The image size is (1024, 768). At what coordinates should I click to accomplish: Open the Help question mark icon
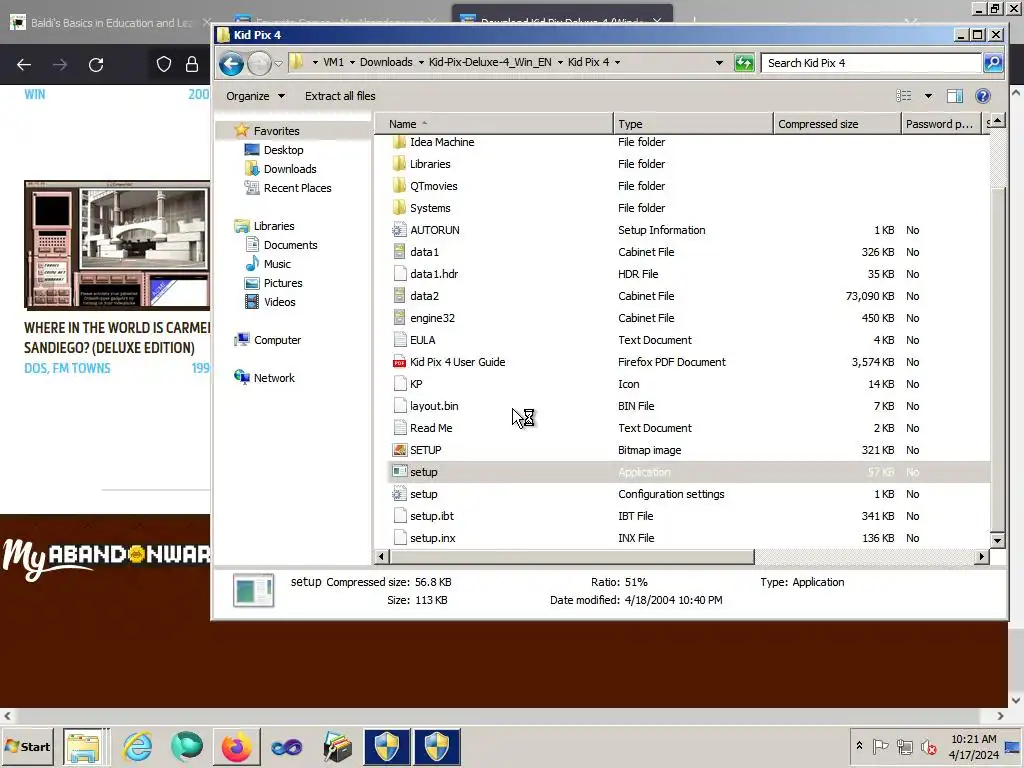pyautogui.click(x=983, y=96)
